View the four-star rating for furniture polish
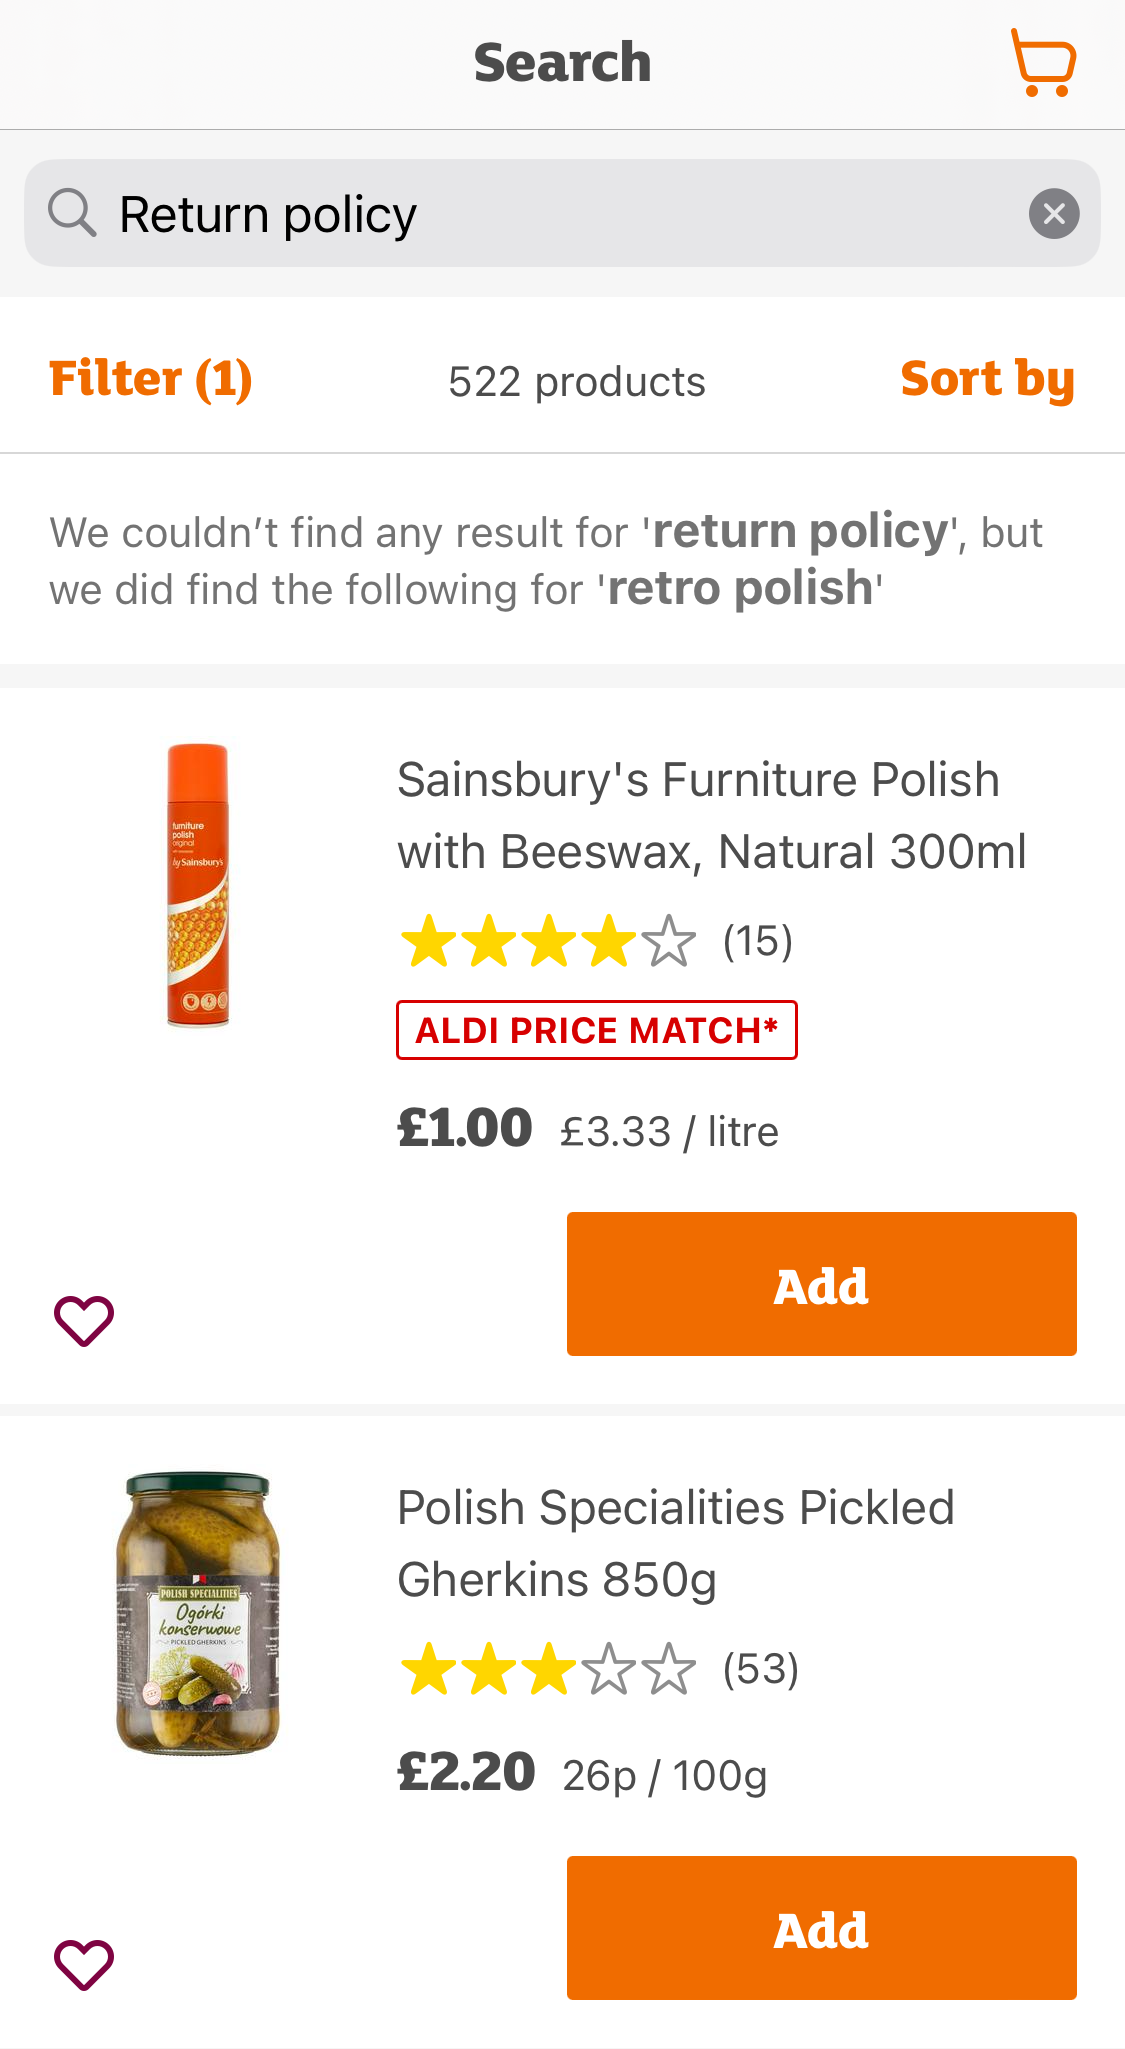1125x2049 pixels. tap(547, 941)
